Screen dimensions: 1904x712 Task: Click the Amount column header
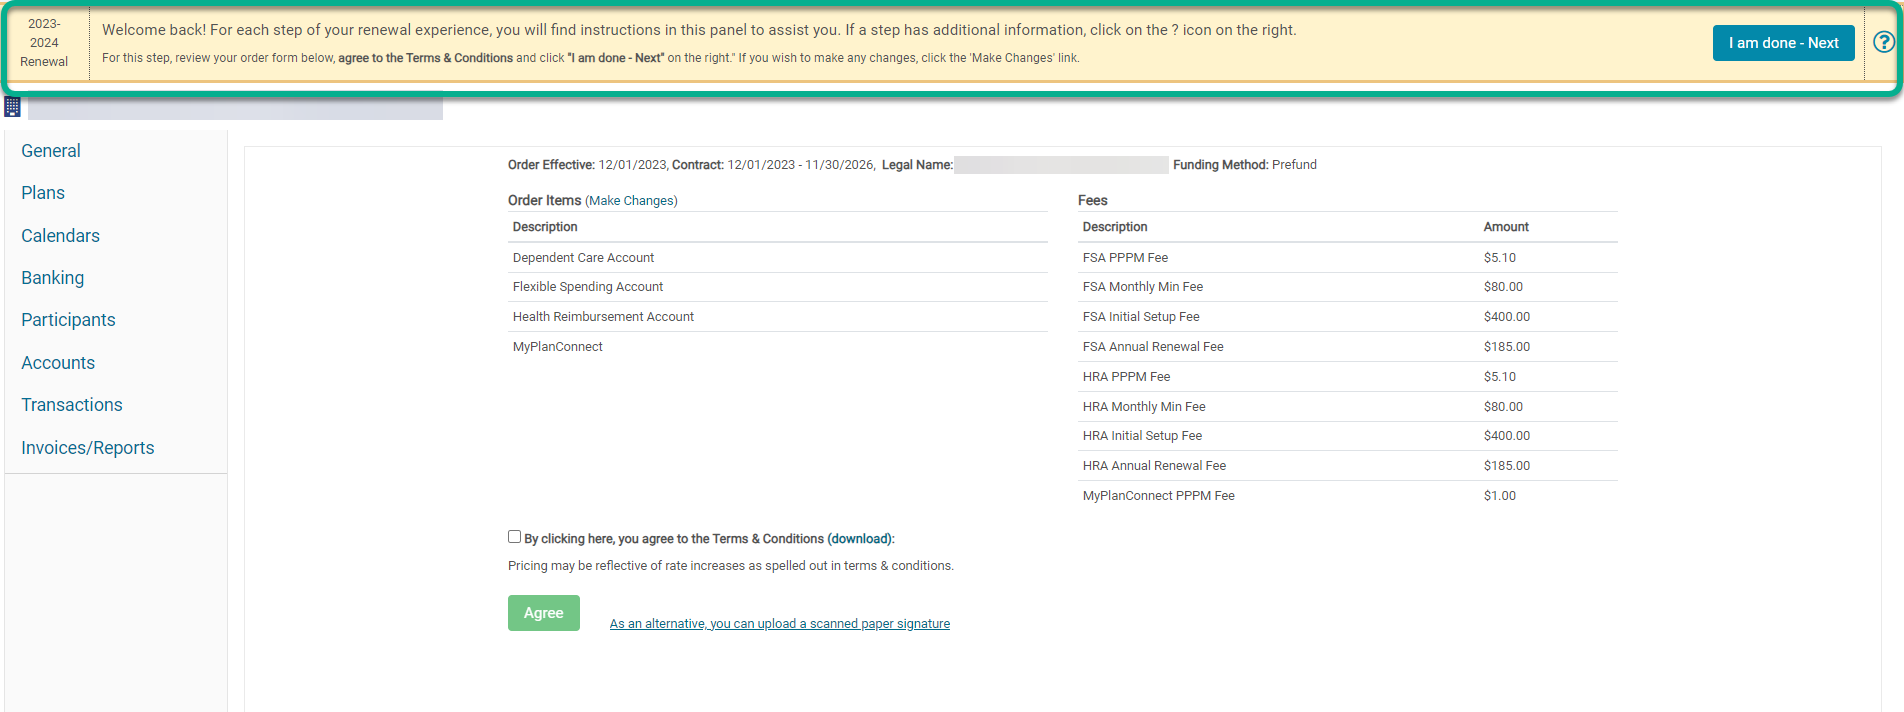[x=1506, y=227]
